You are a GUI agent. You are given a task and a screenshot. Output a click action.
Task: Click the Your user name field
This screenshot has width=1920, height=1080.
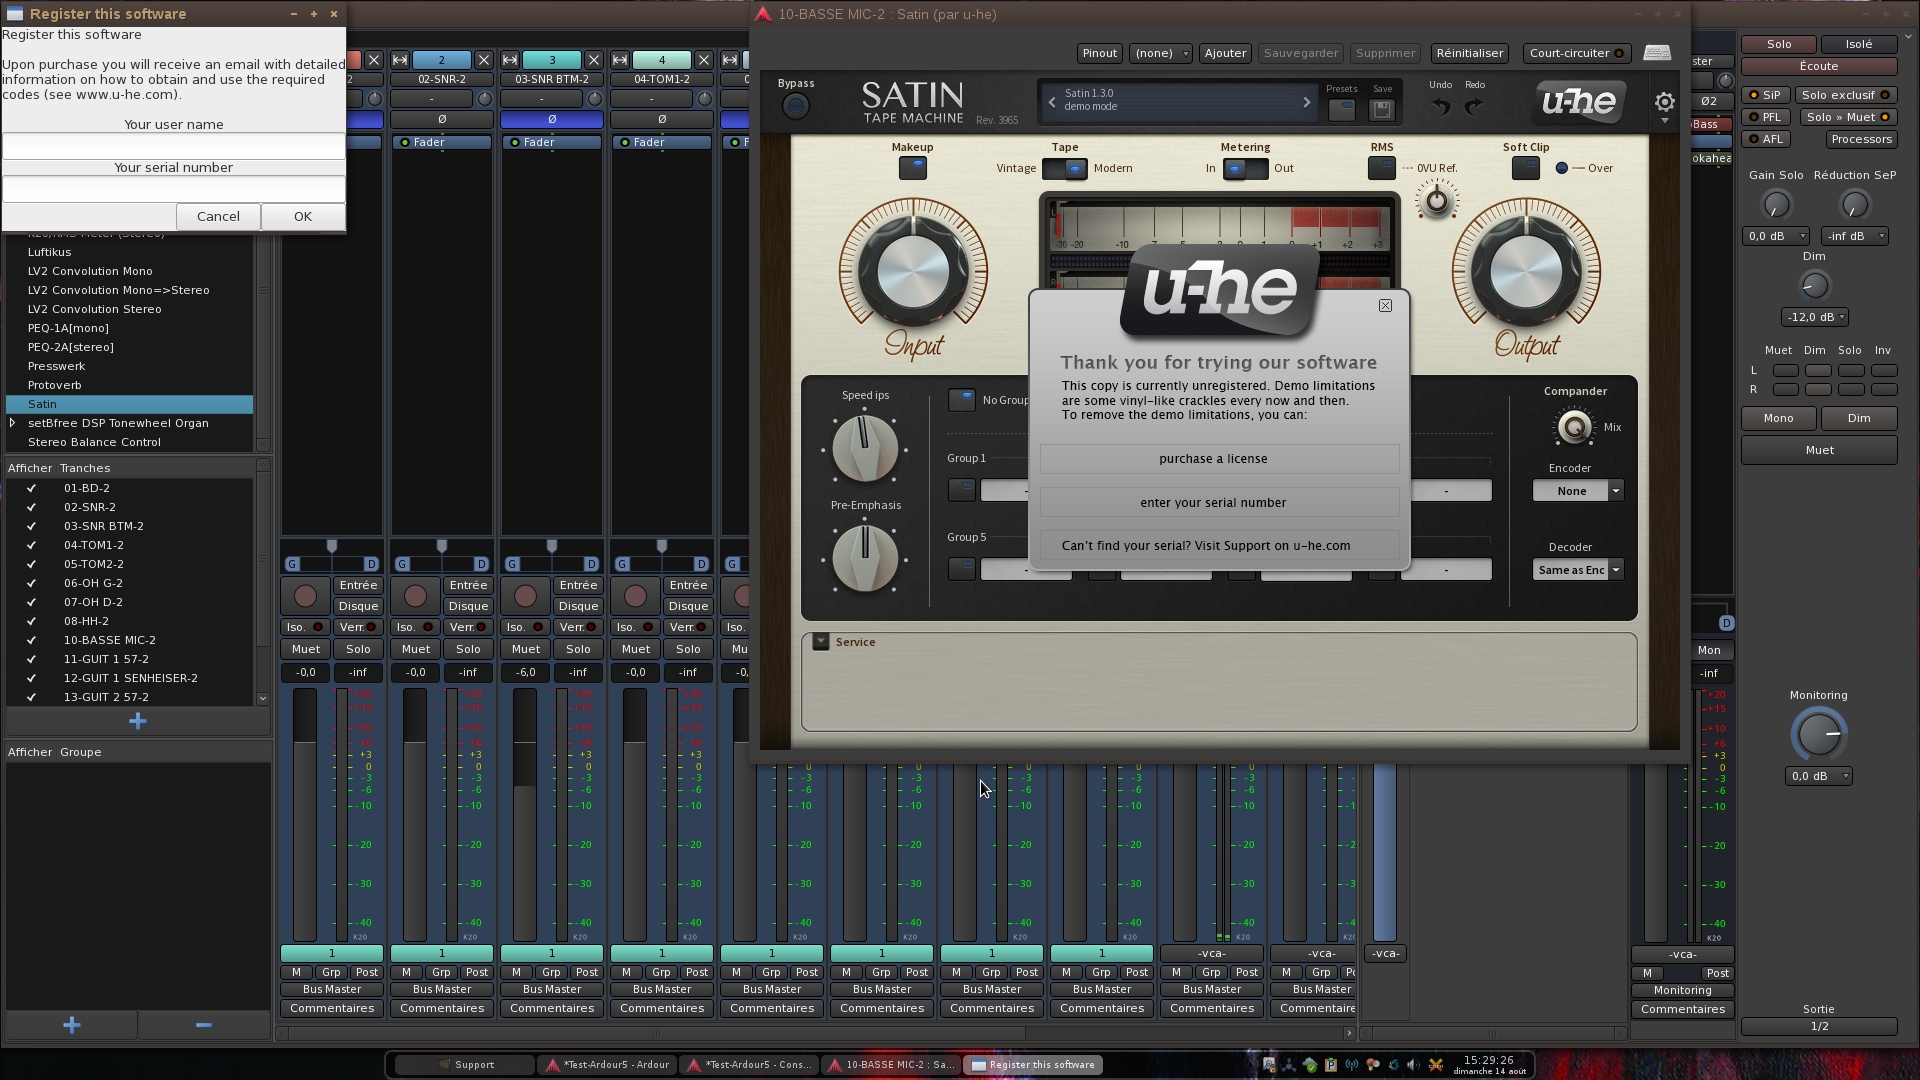(173, 146)
